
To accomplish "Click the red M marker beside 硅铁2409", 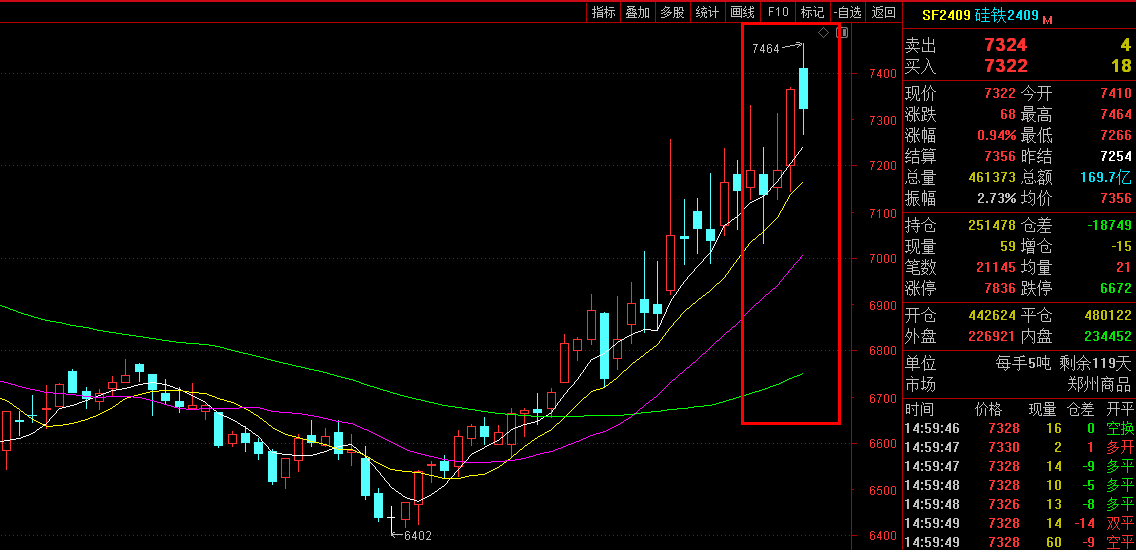I will tap(1047, 19).
